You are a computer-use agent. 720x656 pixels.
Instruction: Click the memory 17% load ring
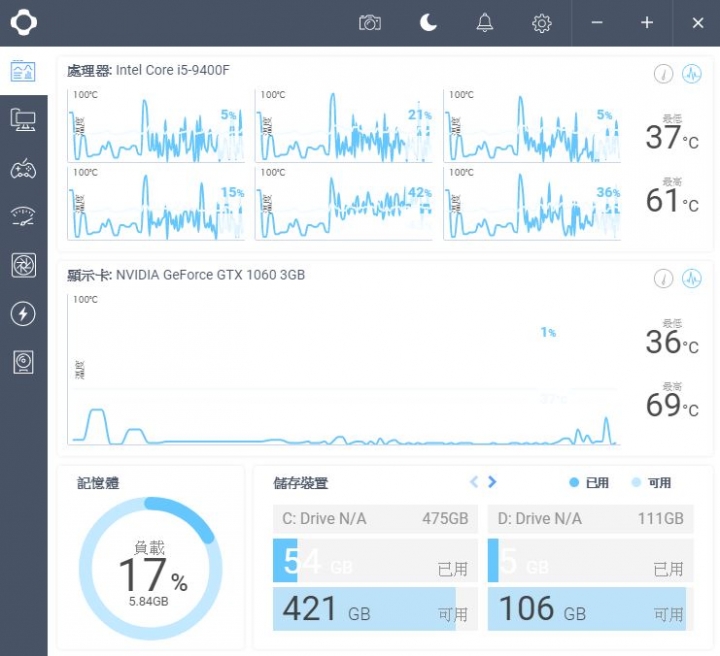151,568
